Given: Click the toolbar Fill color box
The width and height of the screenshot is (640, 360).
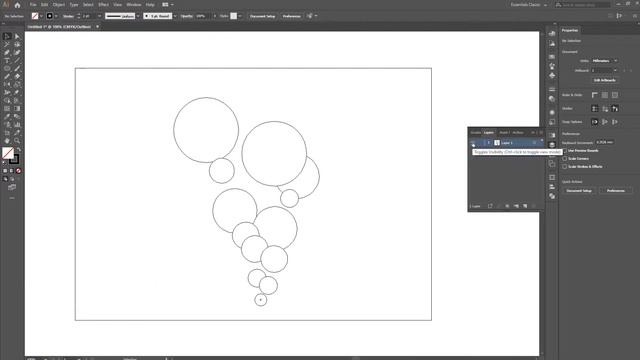Looking at the screenshot, I should [8, 153].
